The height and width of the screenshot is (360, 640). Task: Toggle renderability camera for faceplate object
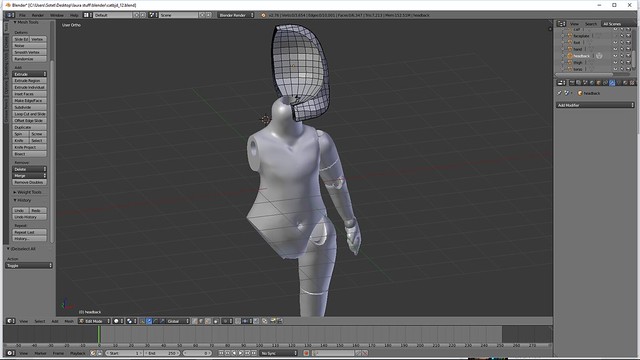point(629,36)
